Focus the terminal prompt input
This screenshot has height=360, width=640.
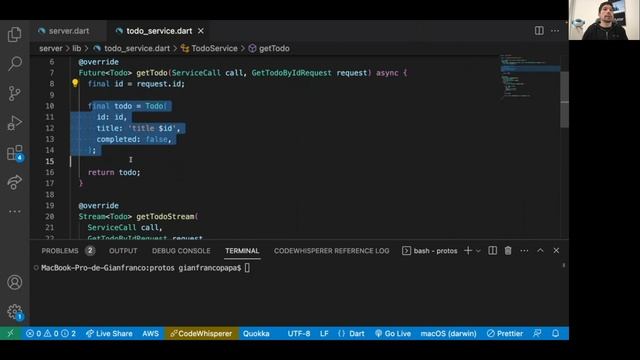pos(247,268)
